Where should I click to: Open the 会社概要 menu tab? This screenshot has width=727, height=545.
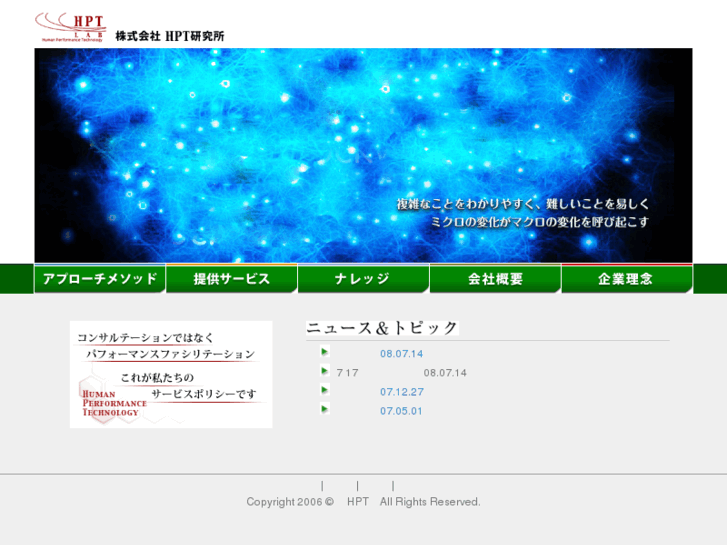(495, 278)
